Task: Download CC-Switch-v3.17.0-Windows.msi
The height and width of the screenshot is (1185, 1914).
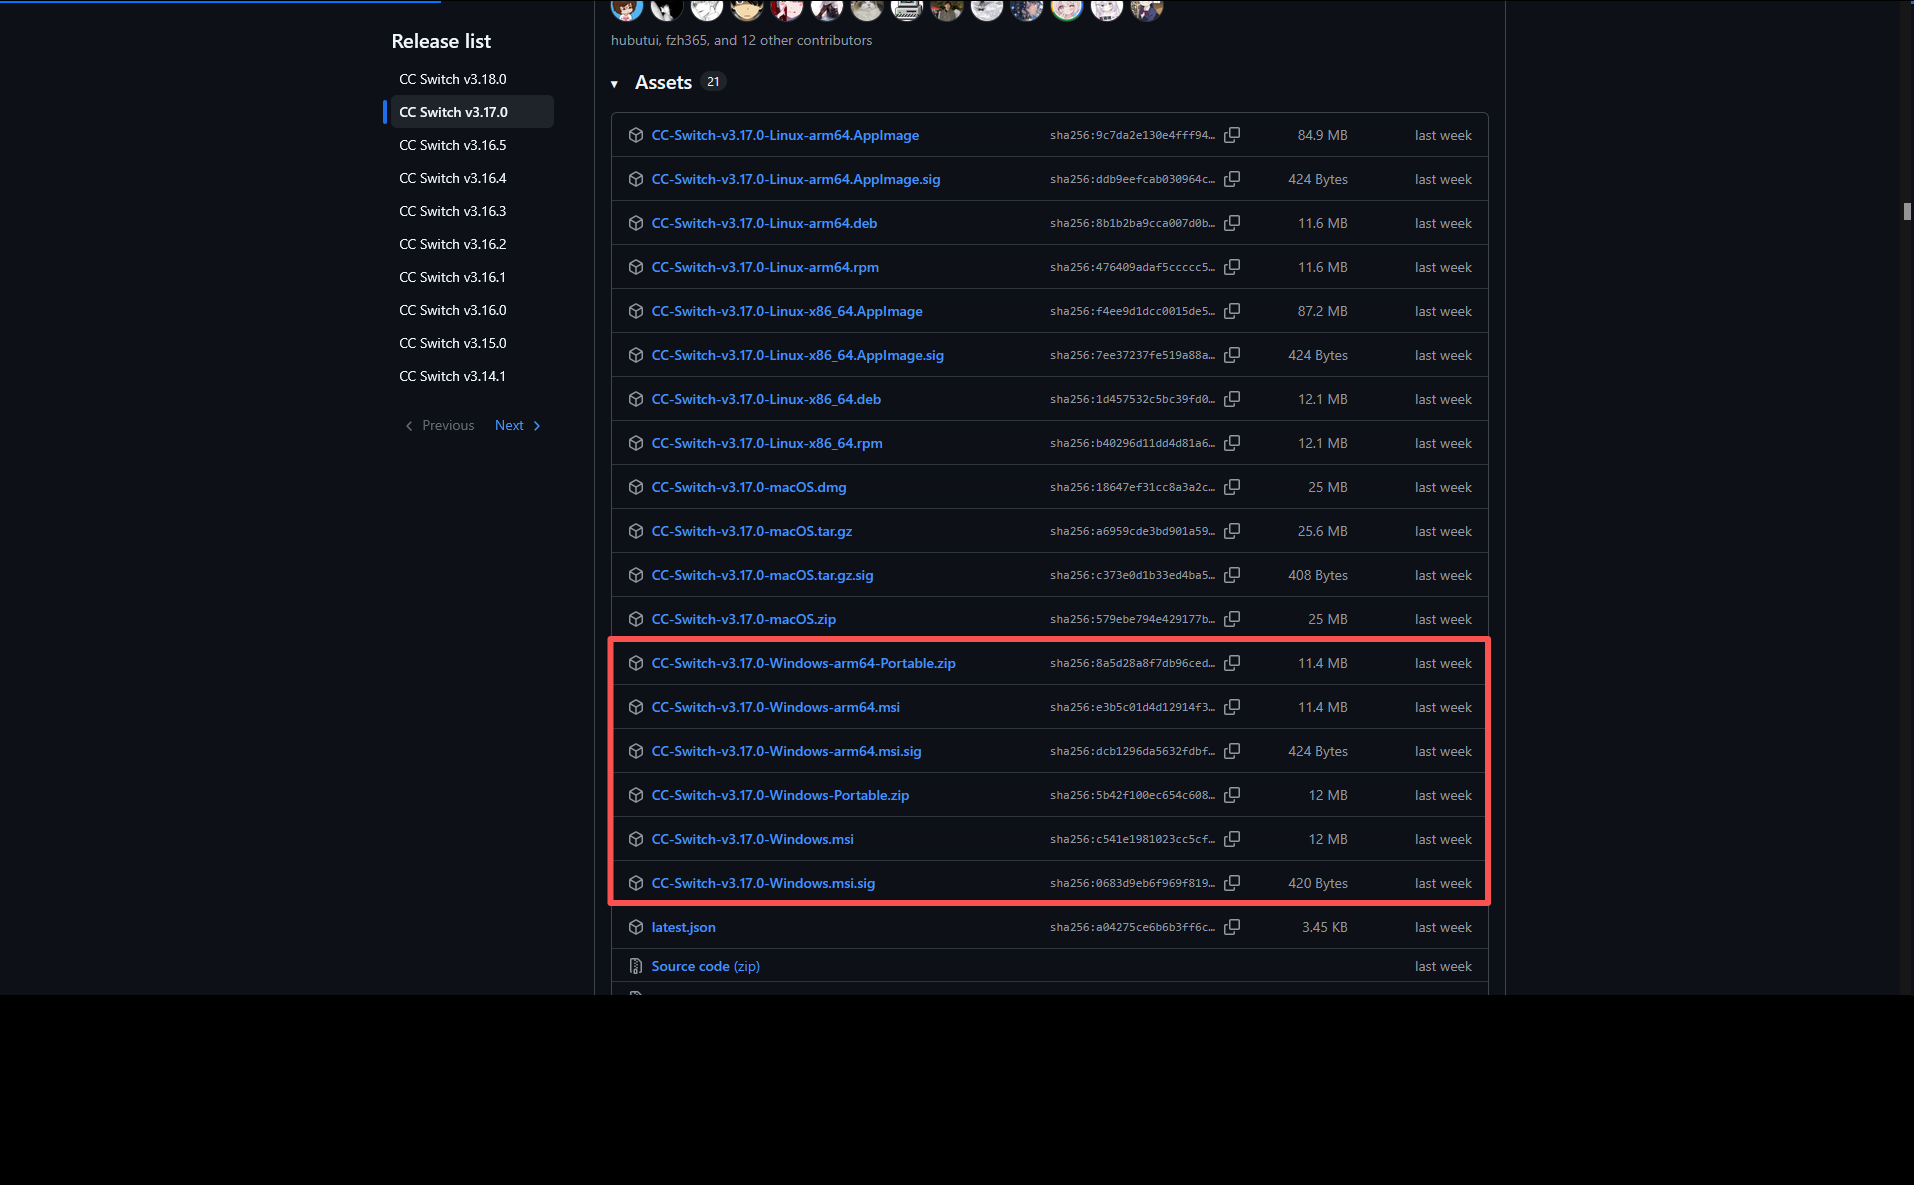Action: tap(753, 839)
